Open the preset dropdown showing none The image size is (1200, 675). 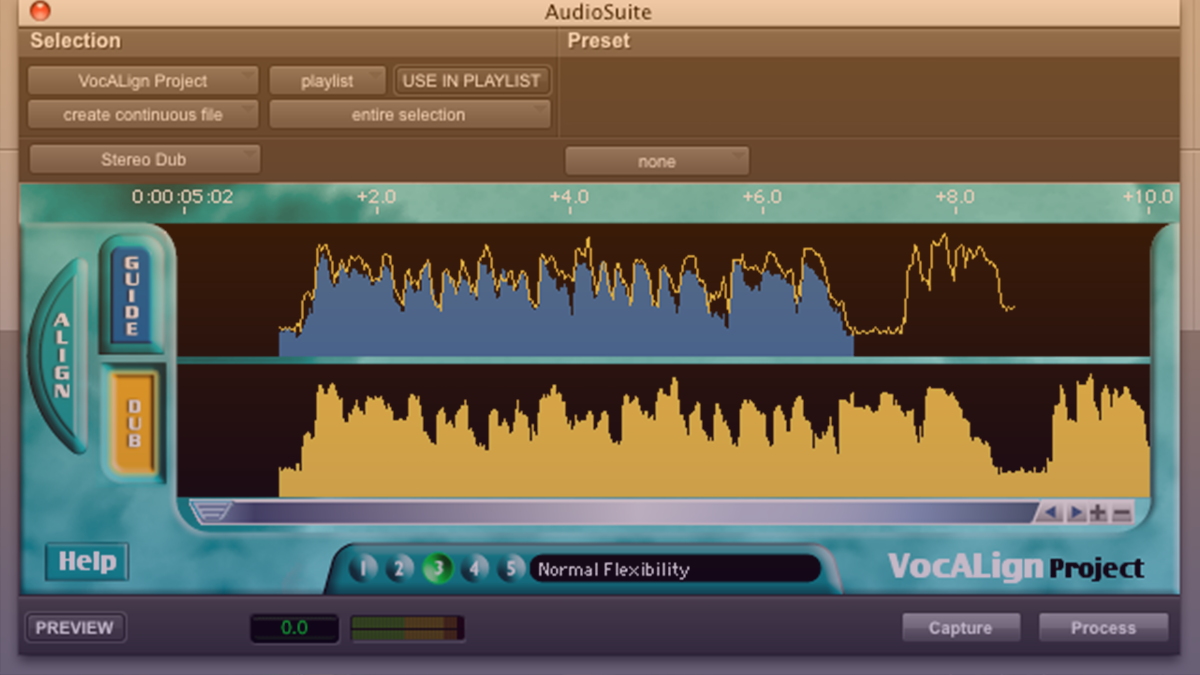pyautogui.click(x=657, y=160)
